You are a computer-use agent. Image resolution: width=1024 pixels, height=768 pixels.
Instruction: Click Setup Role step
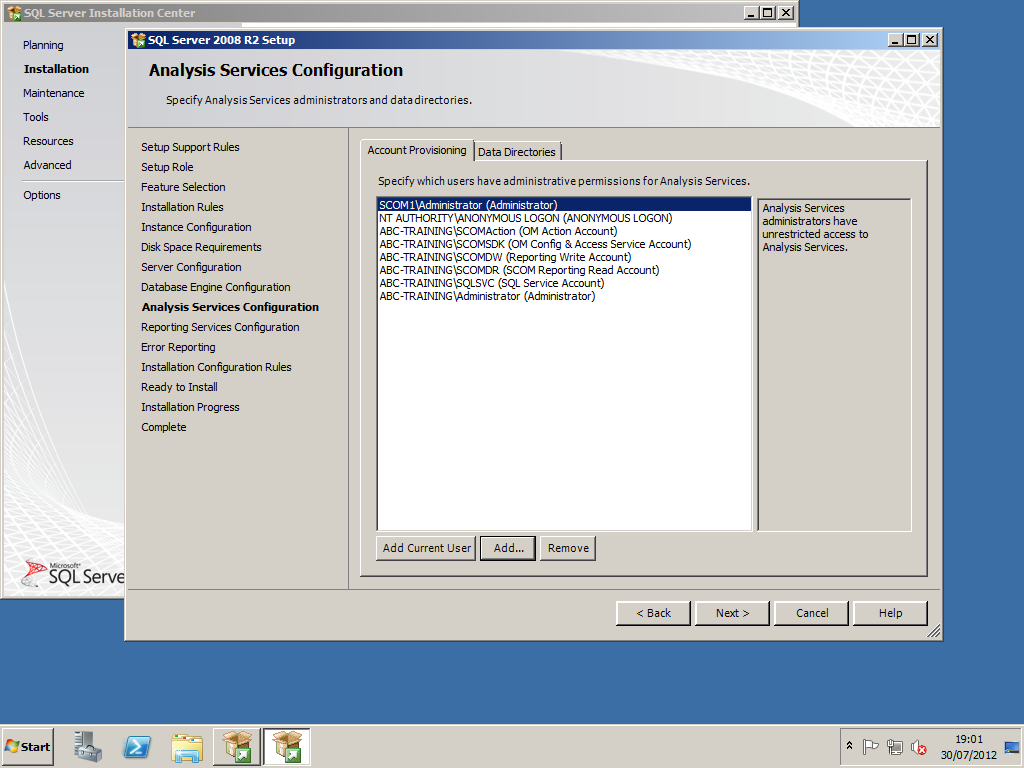coord(167,167)
